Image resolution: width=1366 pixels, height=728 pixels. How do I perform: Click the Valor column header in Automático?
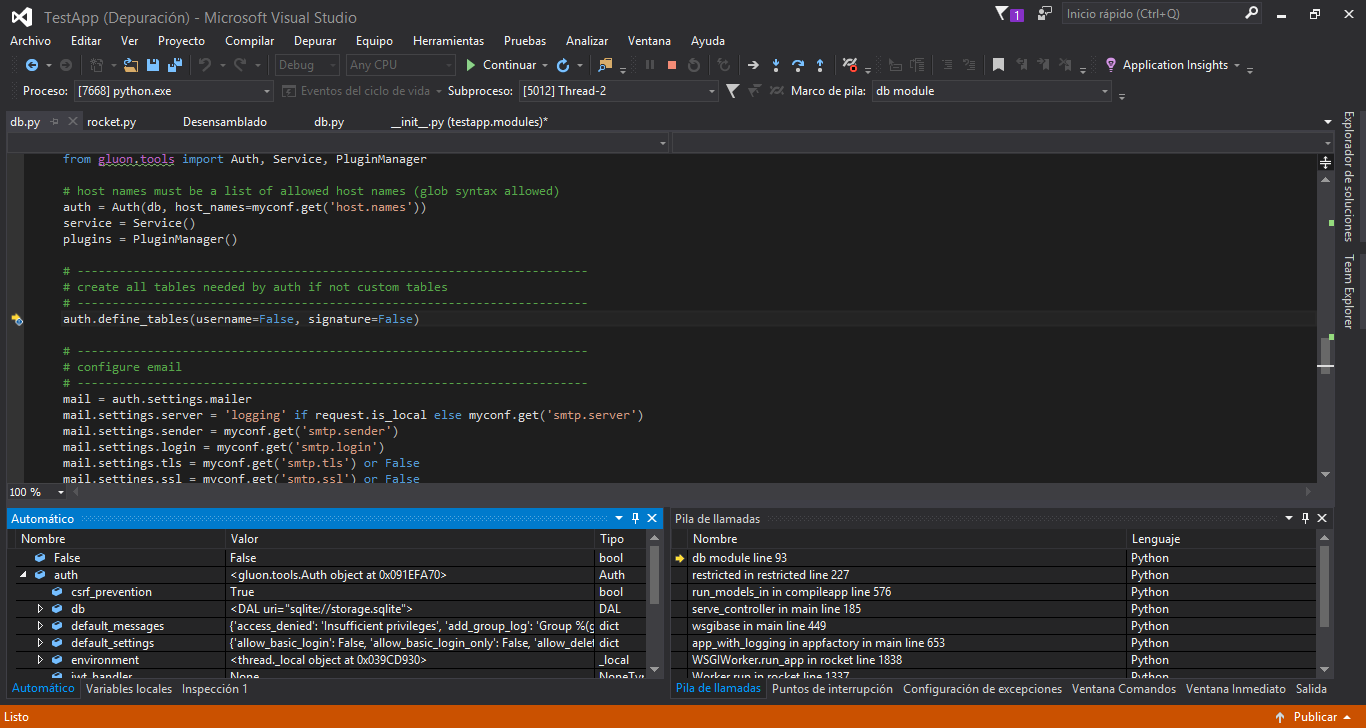tap(410, 539)
